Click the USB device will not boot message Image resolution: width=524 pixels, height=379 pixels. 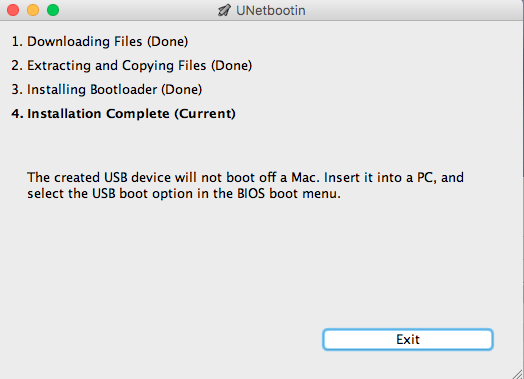tap(245, 177)
